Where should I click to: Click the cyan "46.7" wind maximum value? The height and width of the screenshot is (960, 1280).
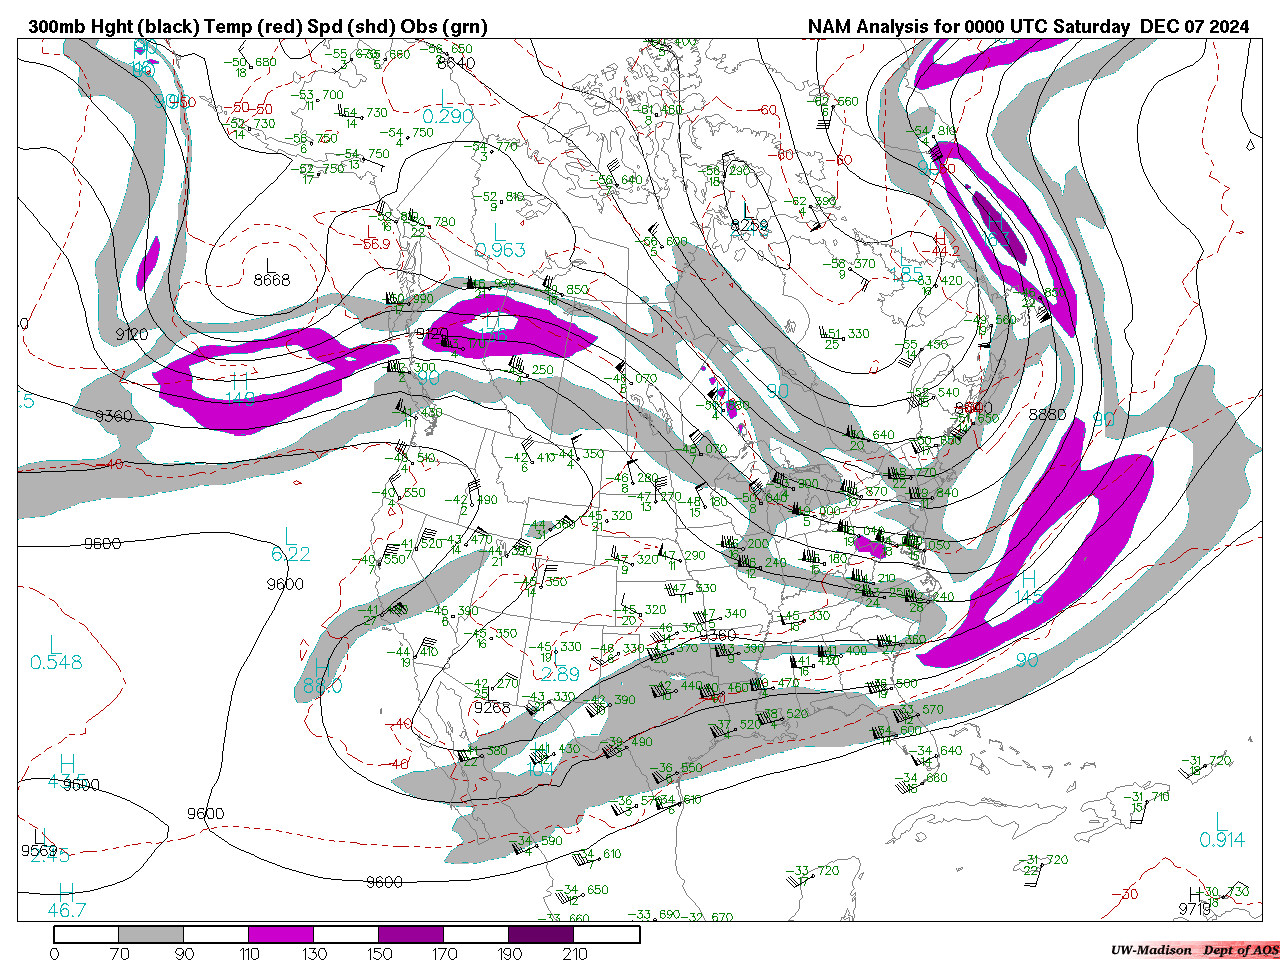tap(67, 910)
